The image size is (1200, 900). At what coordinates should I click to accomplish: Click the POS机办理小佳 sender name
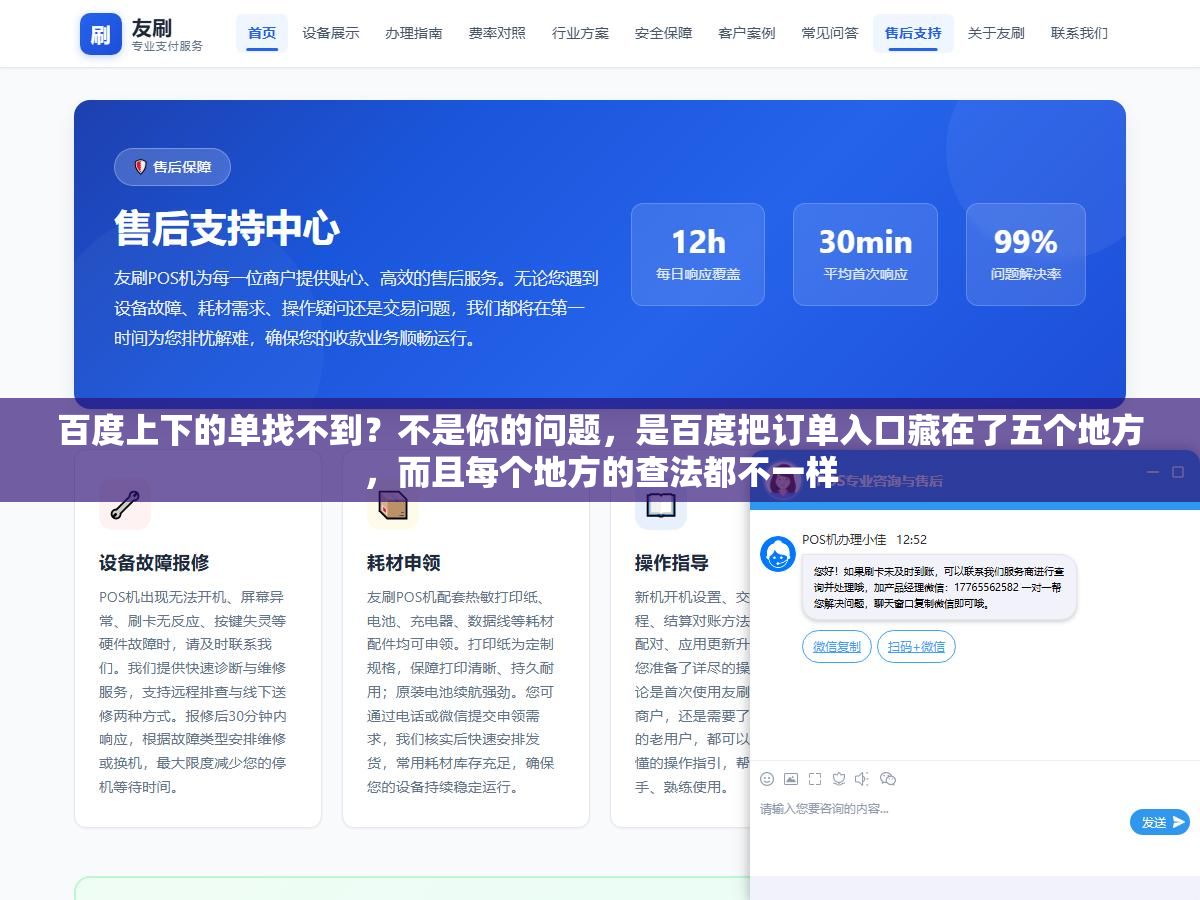[x=844, y=539]
